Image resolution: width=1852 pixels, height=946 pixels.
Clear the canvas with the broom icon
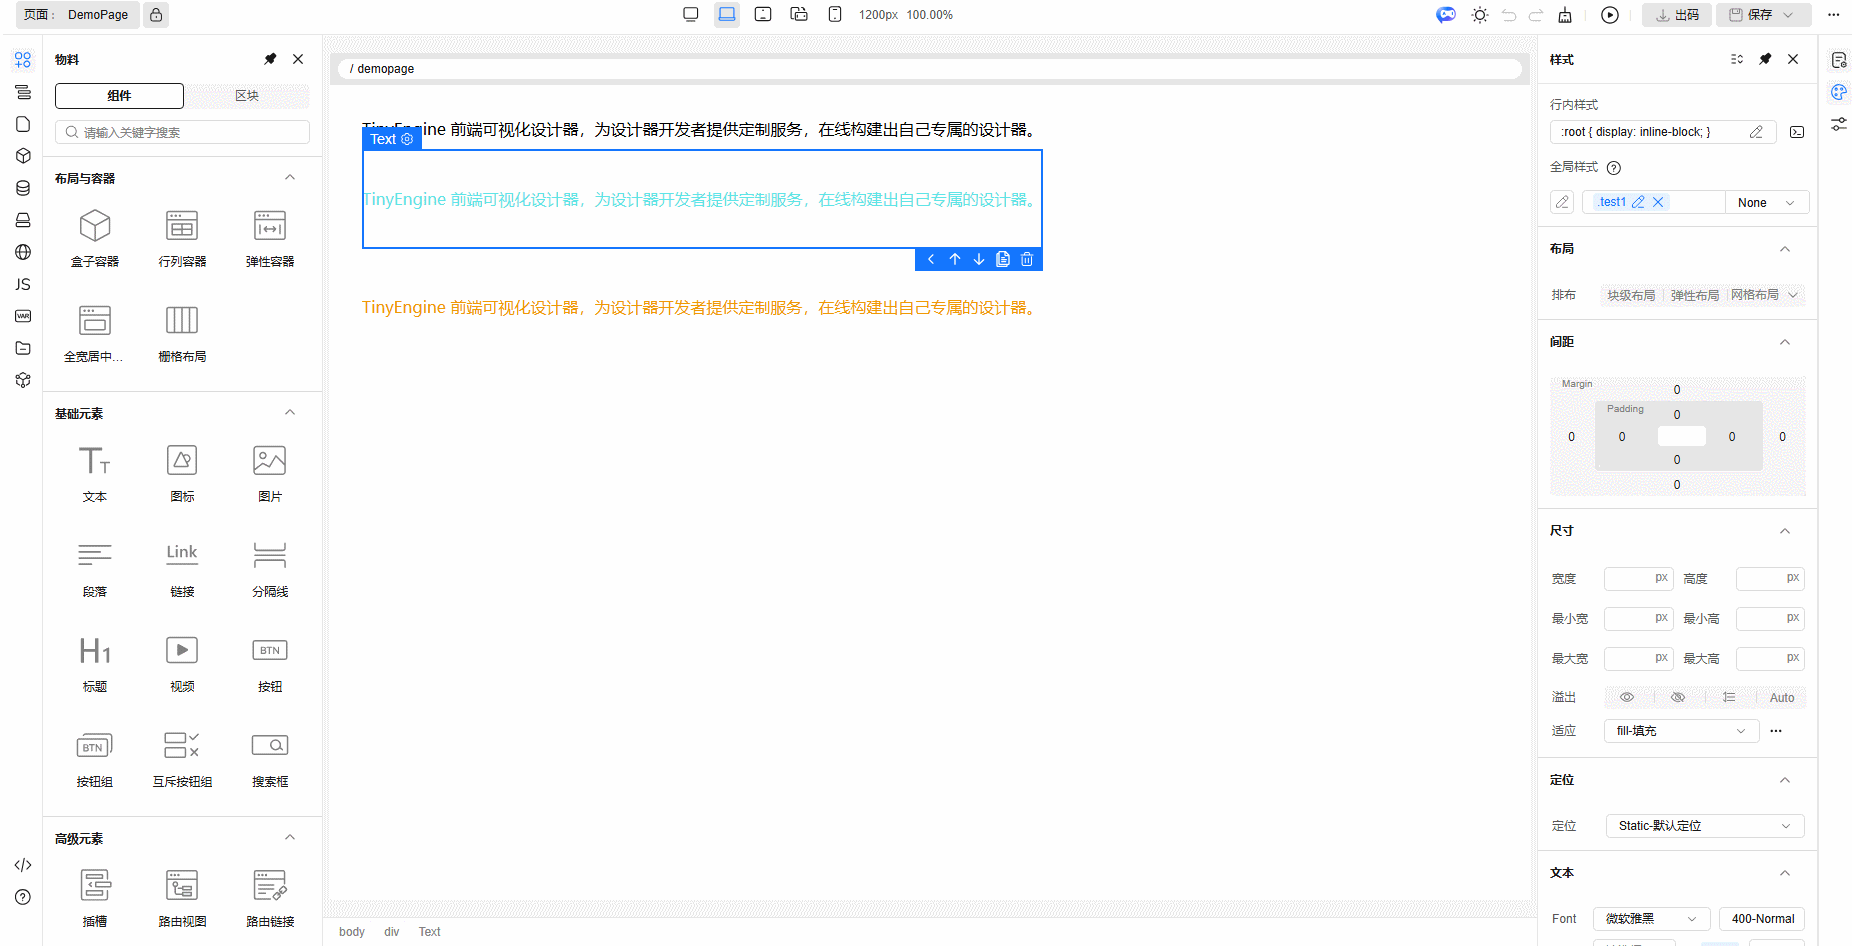pos(1565,15)
